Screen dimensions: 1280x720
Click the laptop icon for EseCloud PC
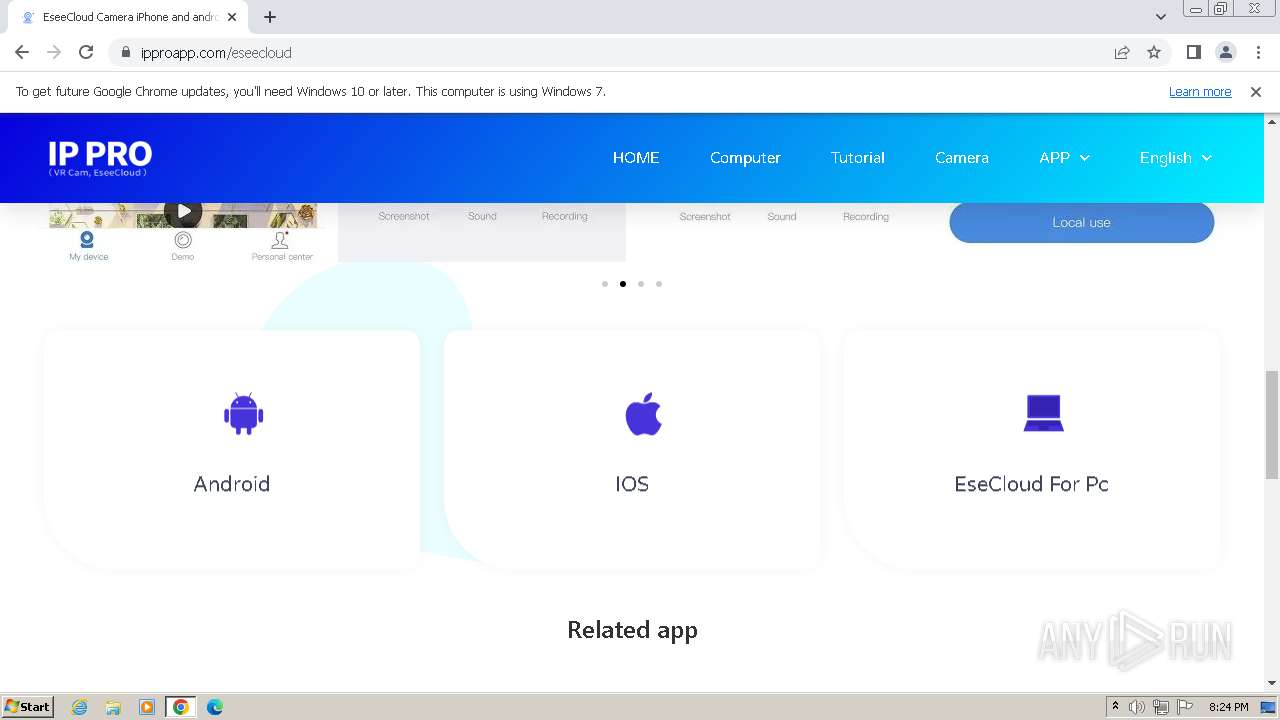[1043, 413]
